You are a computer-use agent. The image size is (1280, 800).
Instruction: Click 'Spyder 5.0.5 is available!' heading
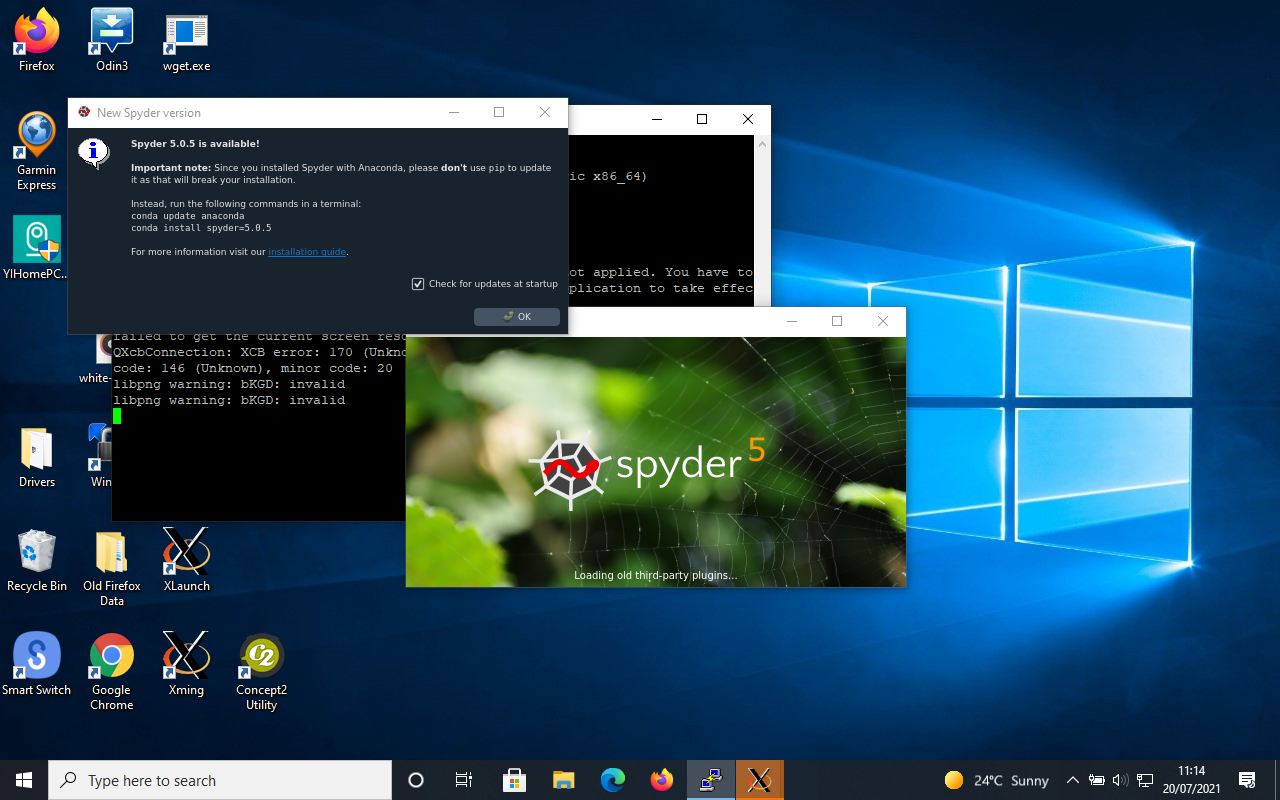pos(195,144)
